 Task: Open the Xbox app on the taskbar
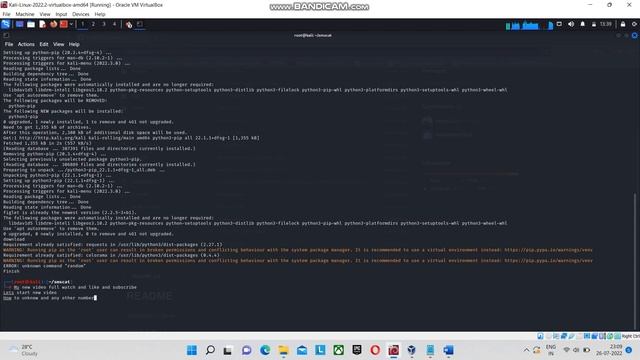[338, 350]
